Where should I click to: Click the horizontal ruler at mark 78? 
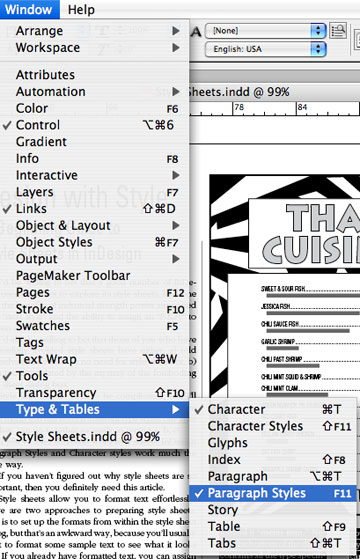(239, 107)
